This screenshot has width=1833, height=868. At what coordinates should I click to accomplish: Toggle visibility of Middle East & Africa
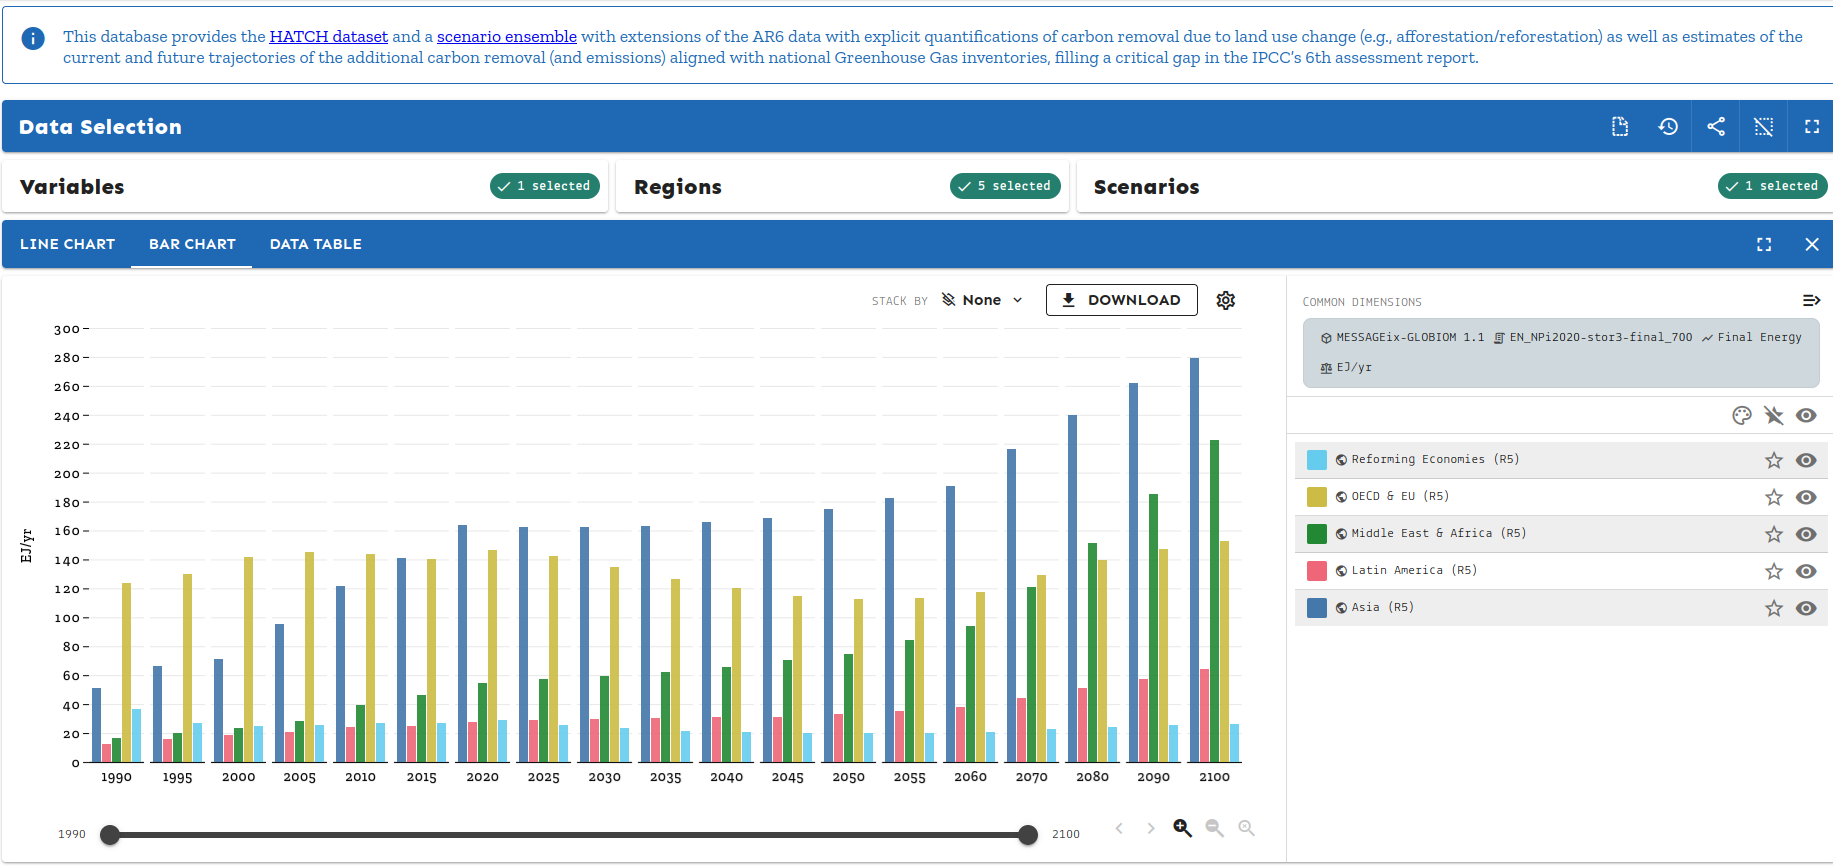pos(1805,534)
